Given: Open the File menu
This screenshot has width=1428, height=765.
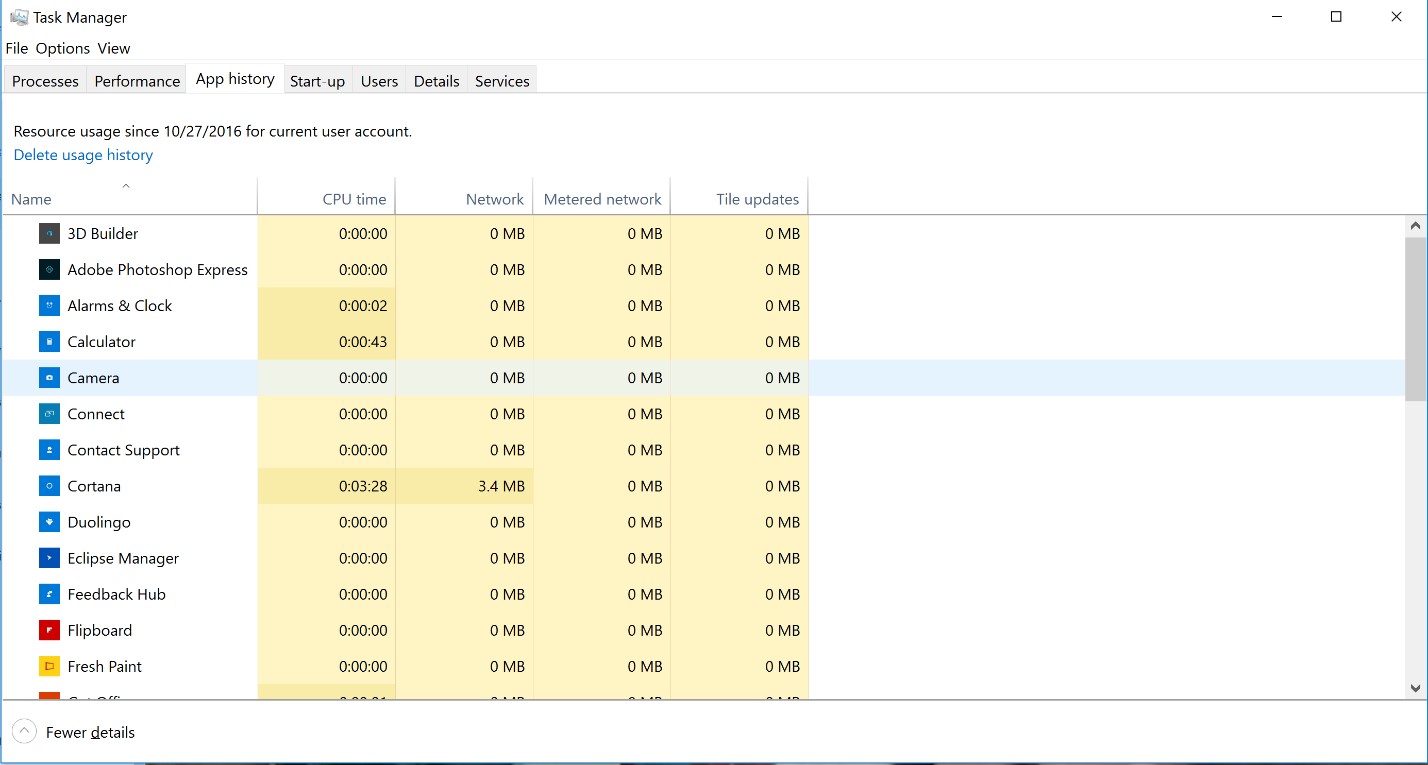Looking at the screenshot, I should pyautogui.click(x=17, y=48).
